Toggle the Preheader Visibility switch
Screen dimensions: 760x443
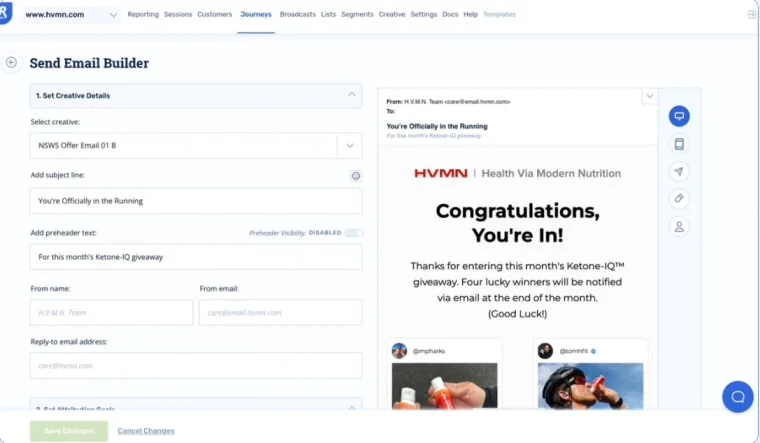(x=353, y=233)
